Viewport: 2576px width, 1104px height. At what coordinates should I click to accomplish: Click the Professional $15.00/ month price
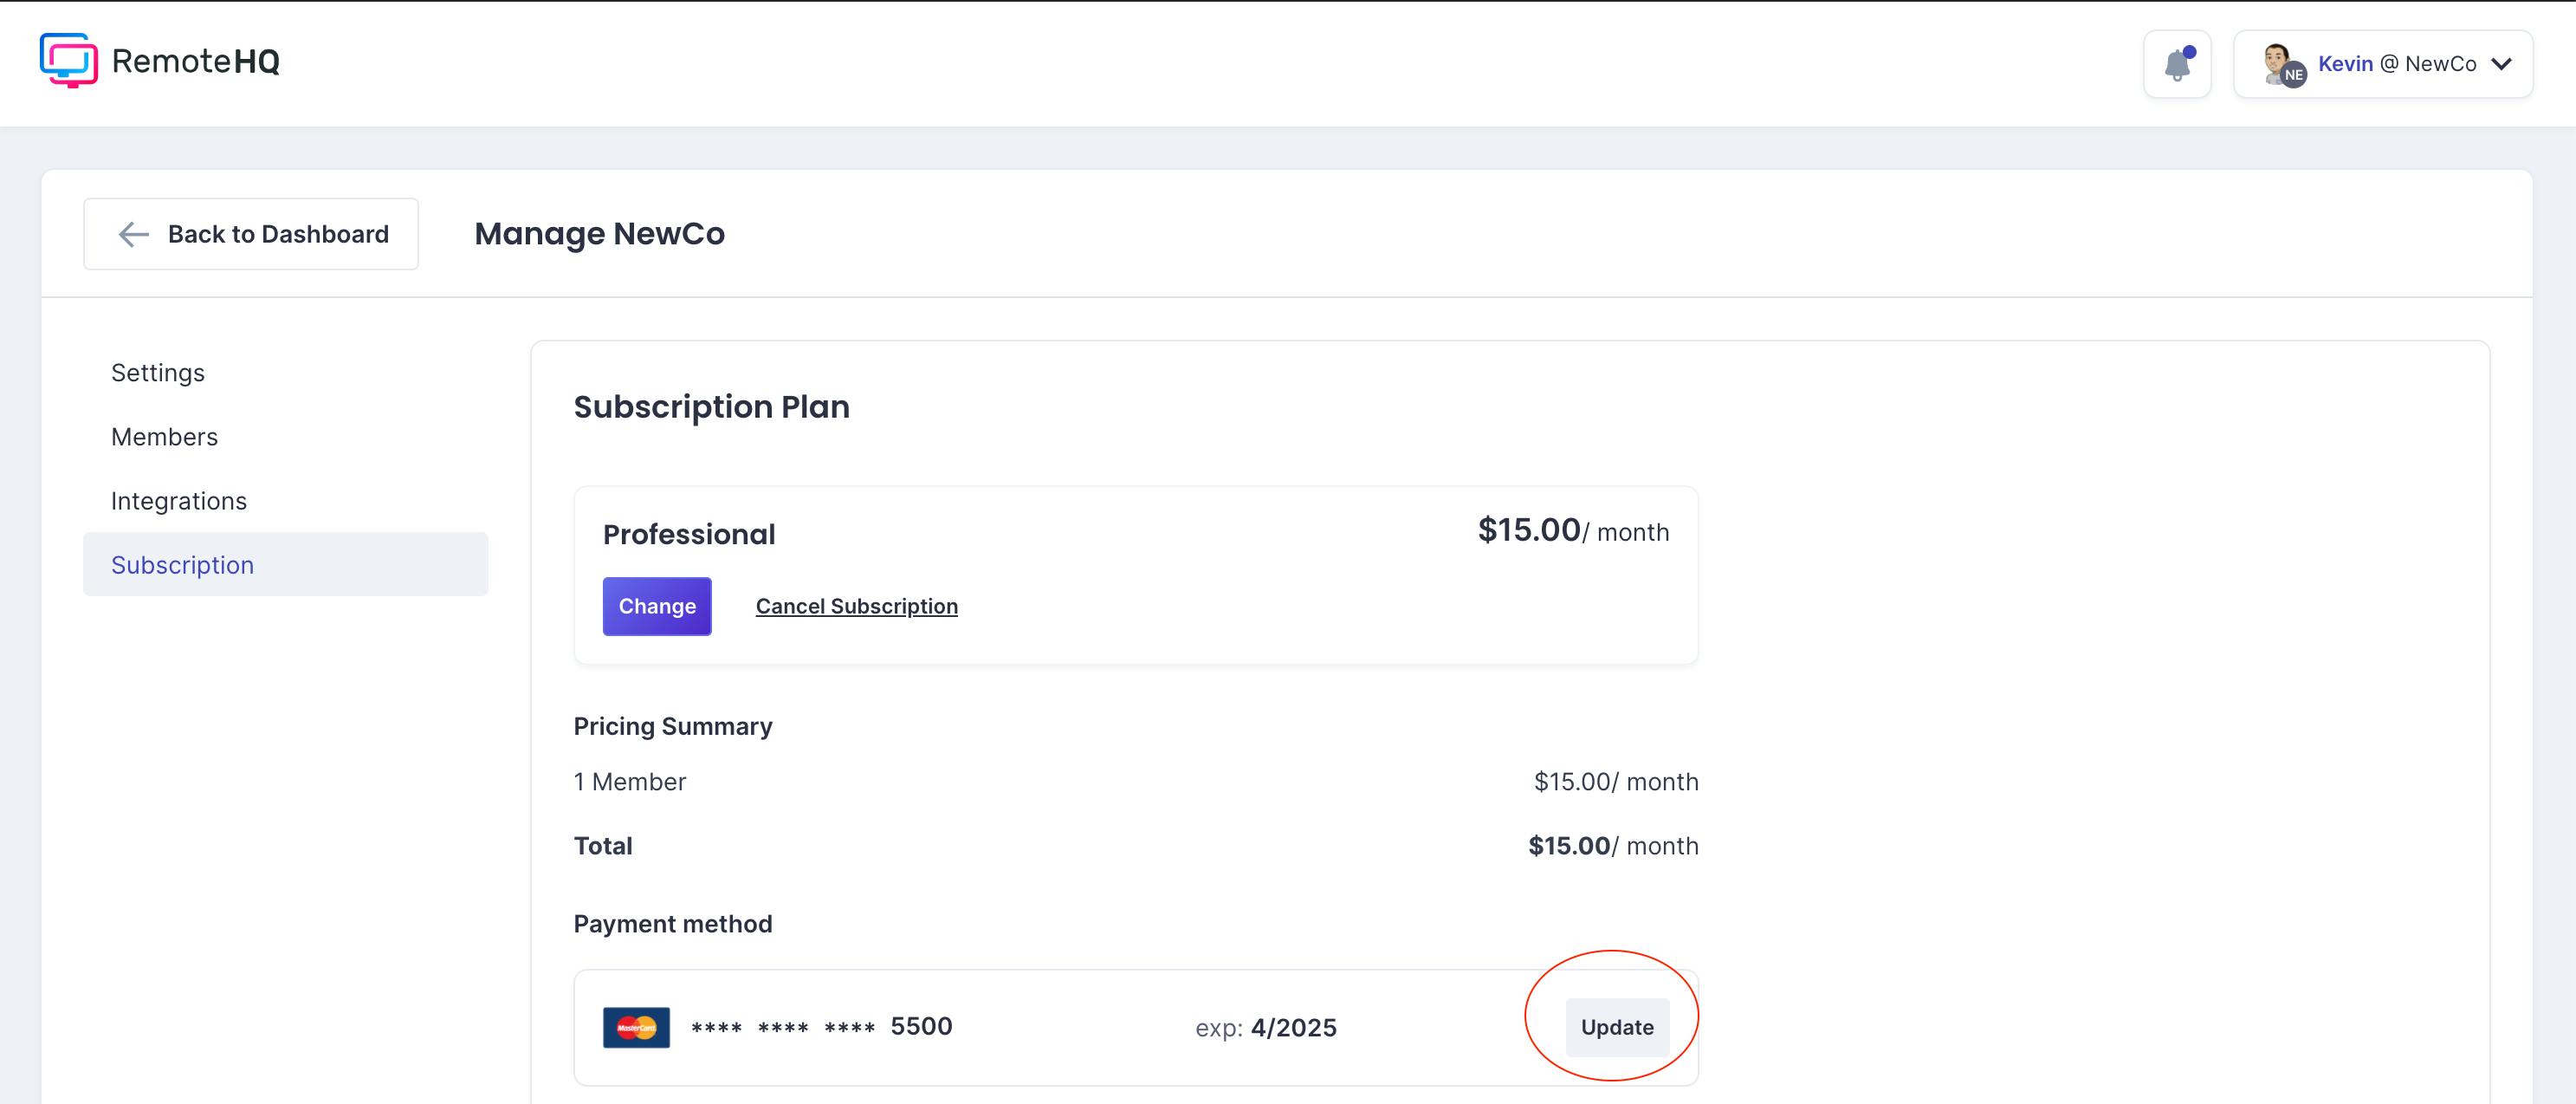(1574, 530)
